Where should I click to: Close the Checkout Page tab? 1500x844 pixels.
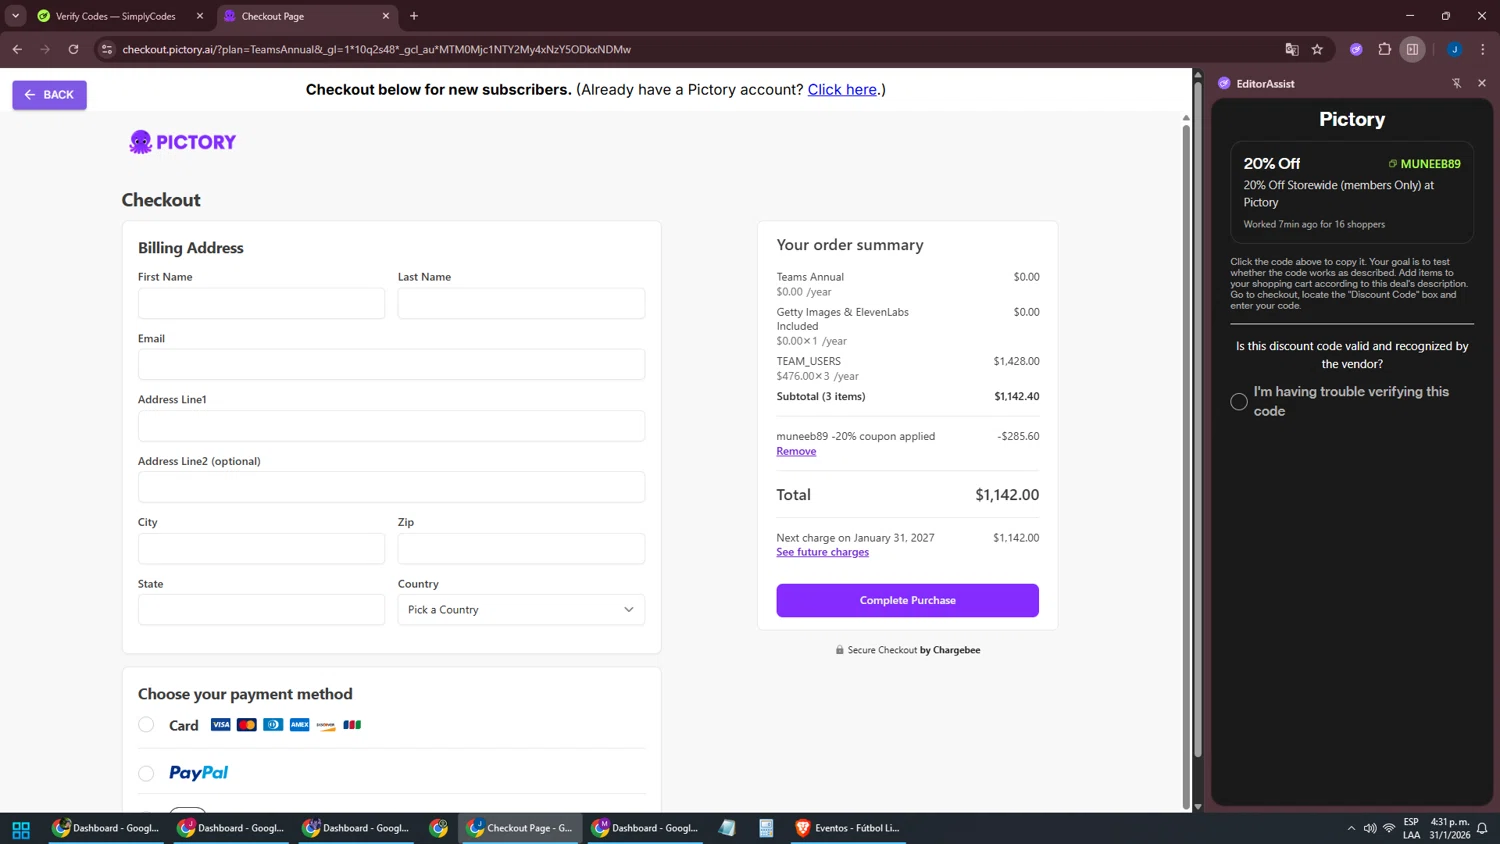pyautogui.click(x=386, y=16)
